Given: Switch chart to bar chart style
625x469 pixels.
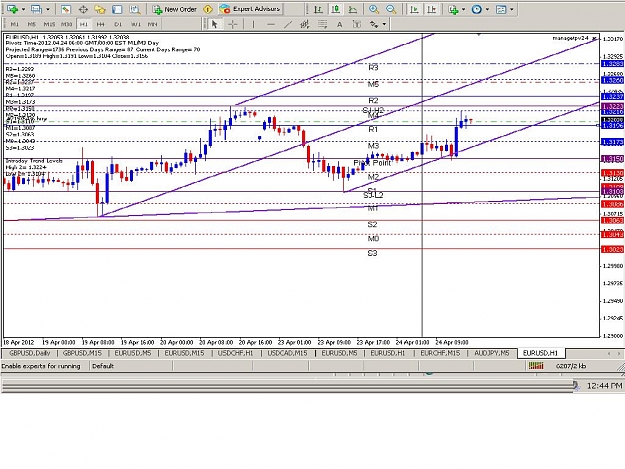Looking at the screenshot, I should pos(318,9).
